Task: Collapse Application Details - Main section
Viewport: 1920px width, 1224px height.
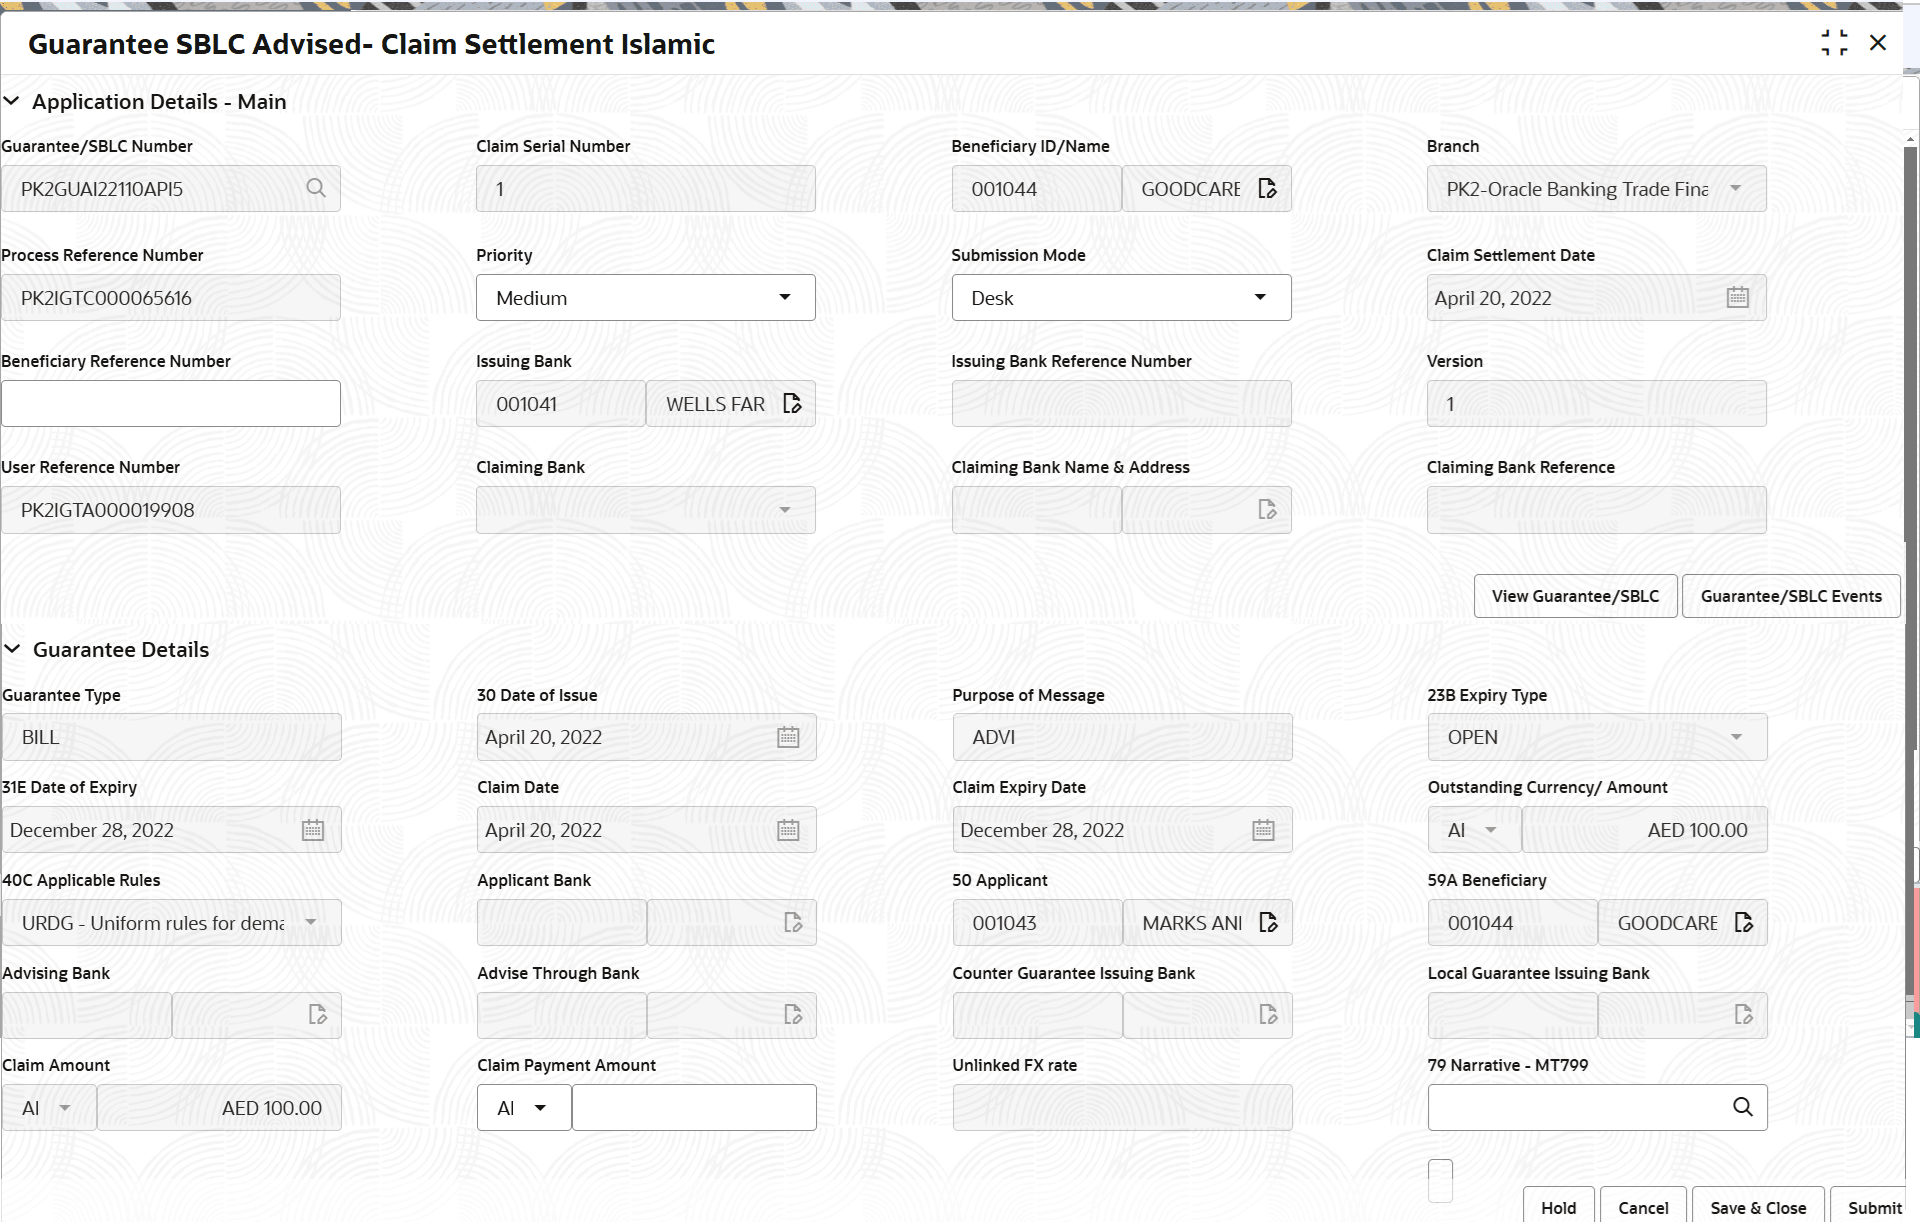Action: pyautogui.click(x=12, y=102)
